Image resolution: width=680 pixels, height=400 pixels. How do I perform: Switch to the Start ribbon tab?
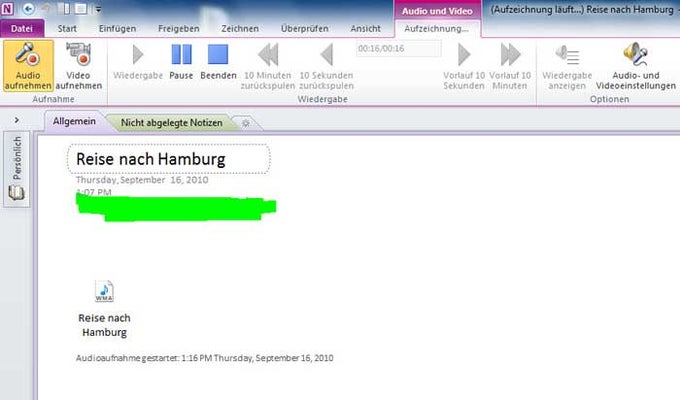pyautogui.click(x=67, y=29)
